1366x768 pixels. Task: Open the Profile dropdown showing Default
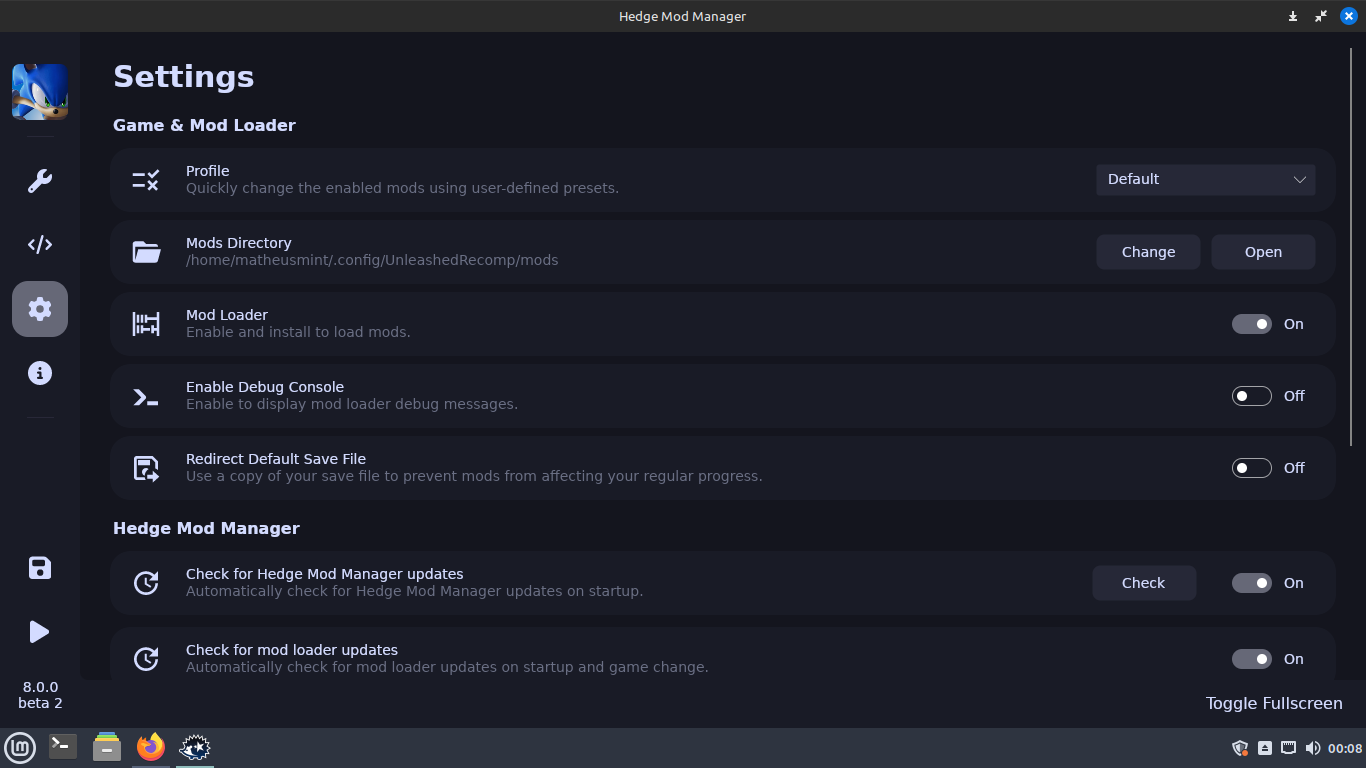pos(1205,180)
